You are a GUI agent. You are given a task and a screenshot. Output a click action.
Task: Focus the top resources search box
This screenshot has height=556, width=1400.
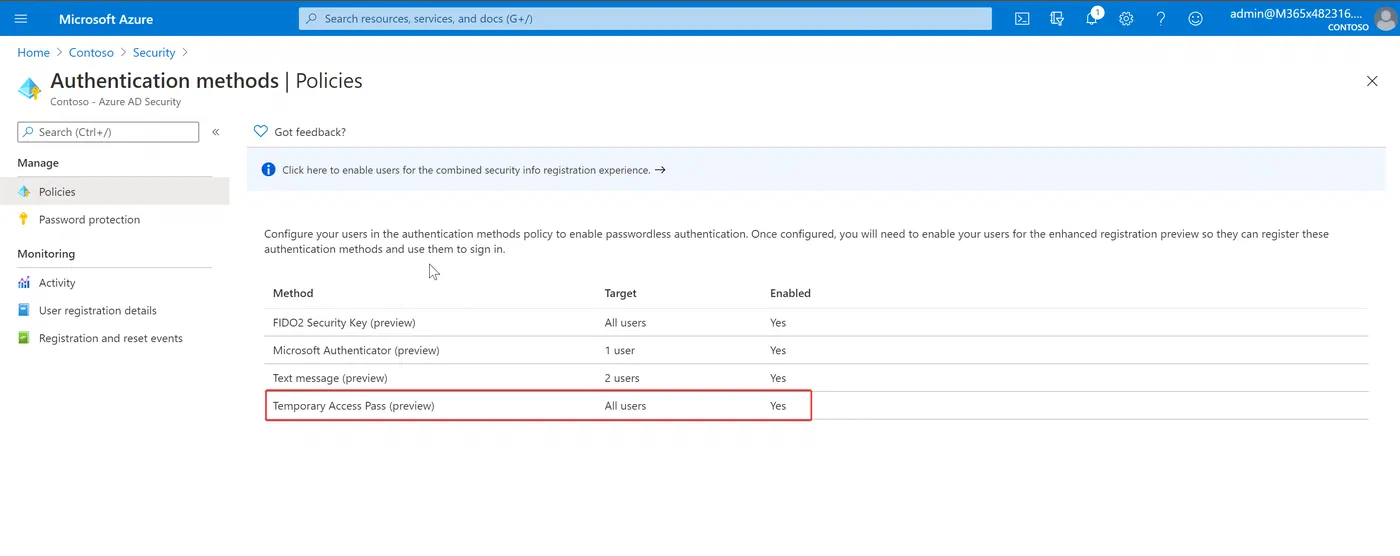(x=645, y=18)
